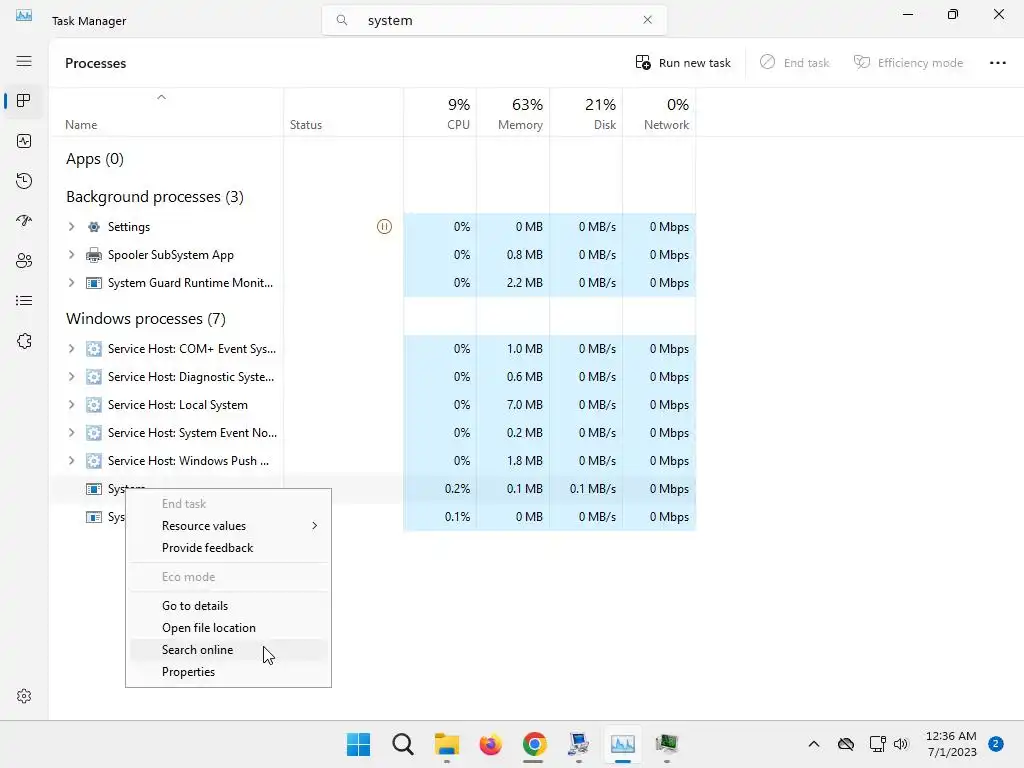Expand Service Host: Windows Push row

pos(71,461)
